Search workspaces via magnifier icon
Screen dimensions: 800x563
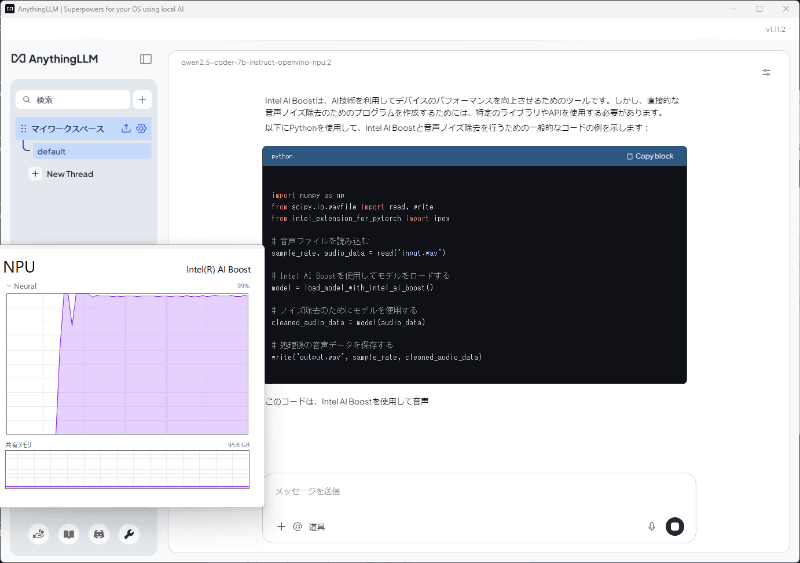27,100
